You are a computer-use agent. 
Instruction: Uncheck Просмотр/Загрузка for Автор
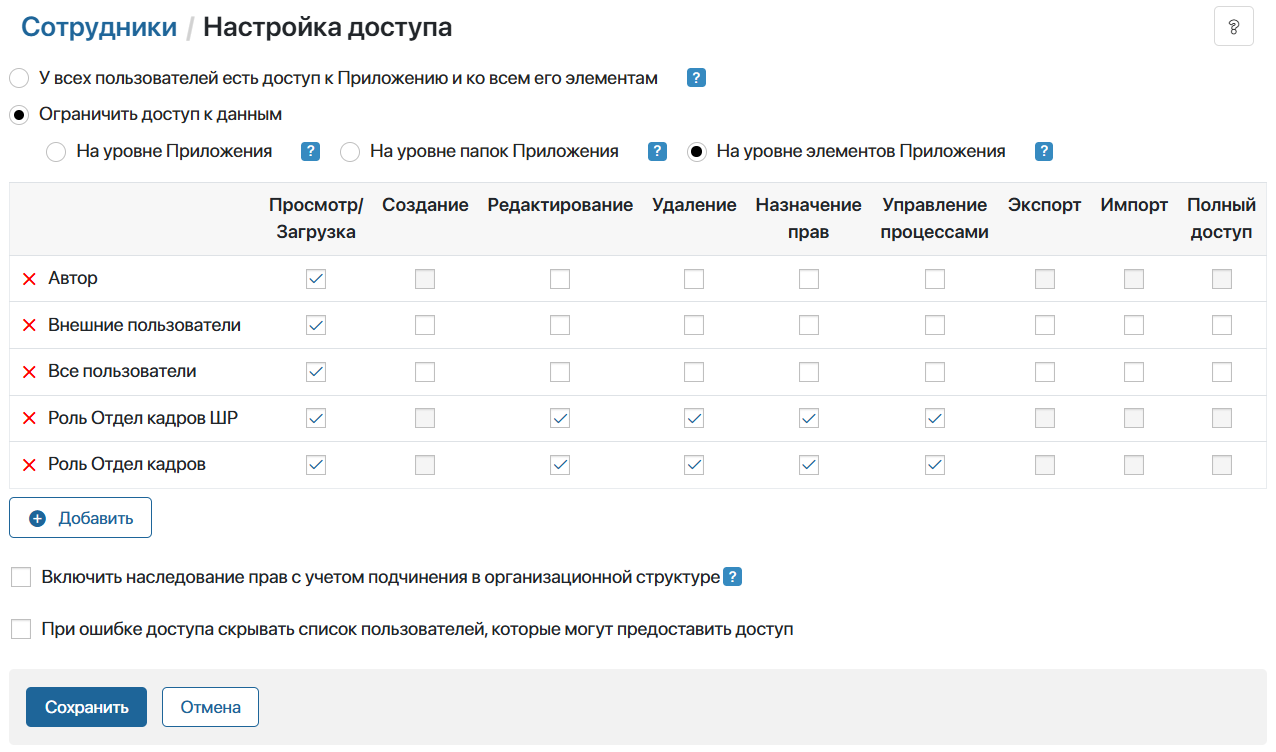[316, 279]
